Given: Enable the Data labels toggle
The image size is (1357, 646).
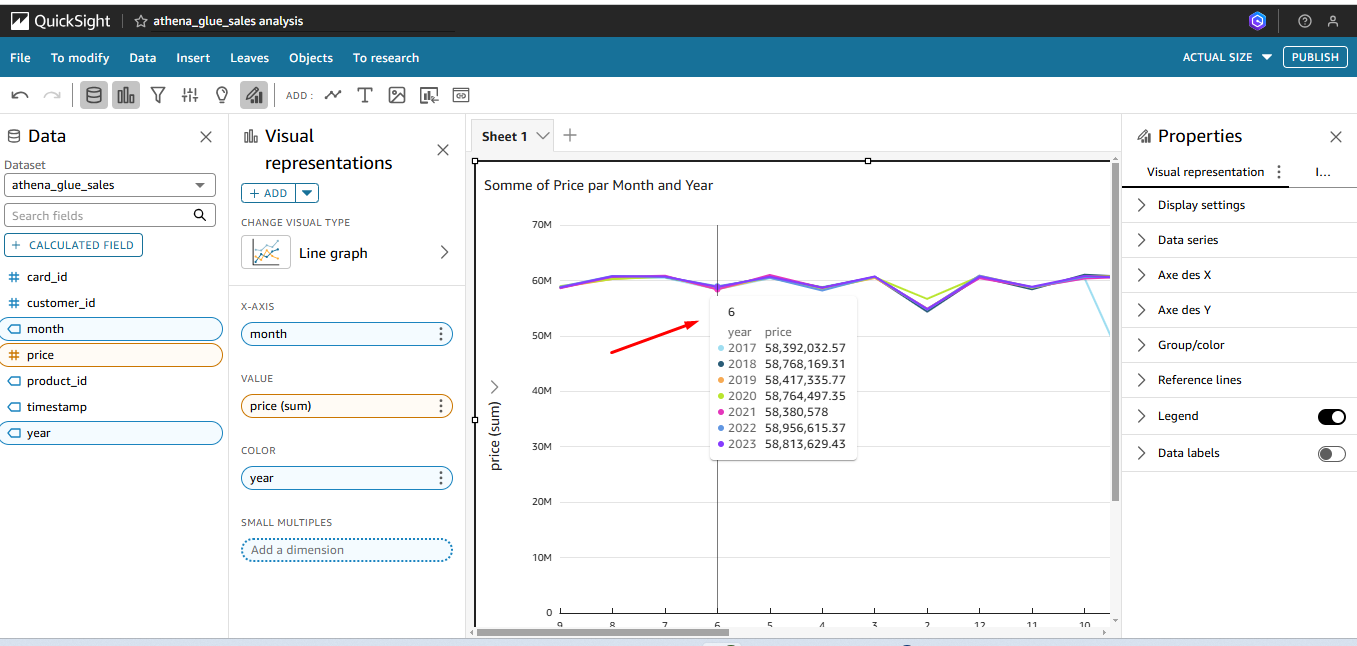Looking at the screenshot, I should pyautogui.click(x=1331, y=454).
